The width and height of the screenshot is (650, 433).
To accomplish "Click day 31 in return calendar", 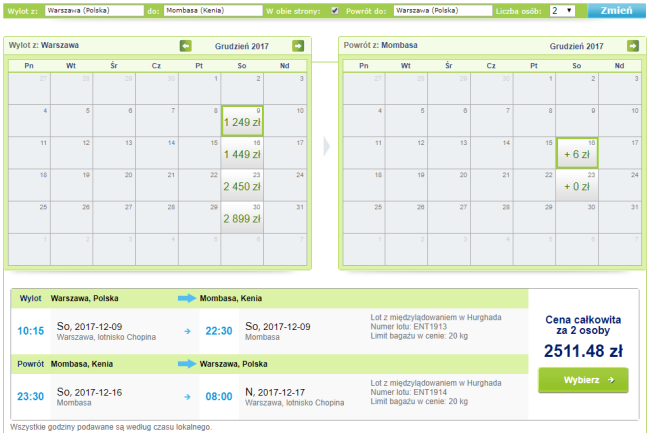I will click(620, 218).
